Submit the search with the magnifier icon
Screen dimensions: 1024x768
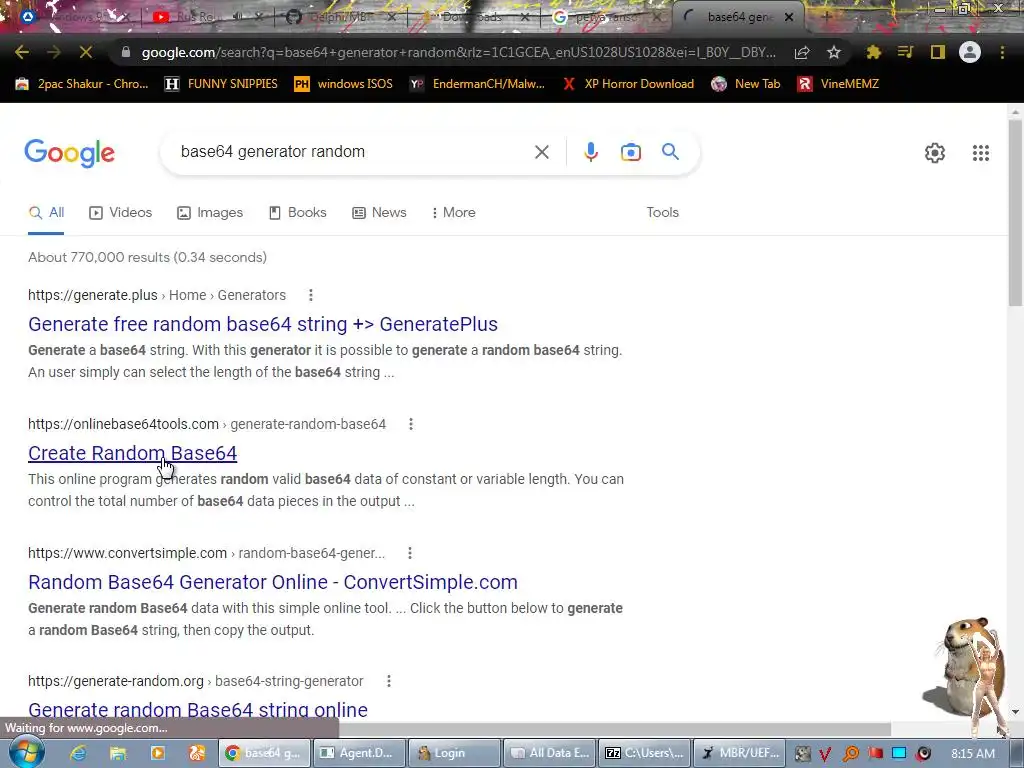670,152
